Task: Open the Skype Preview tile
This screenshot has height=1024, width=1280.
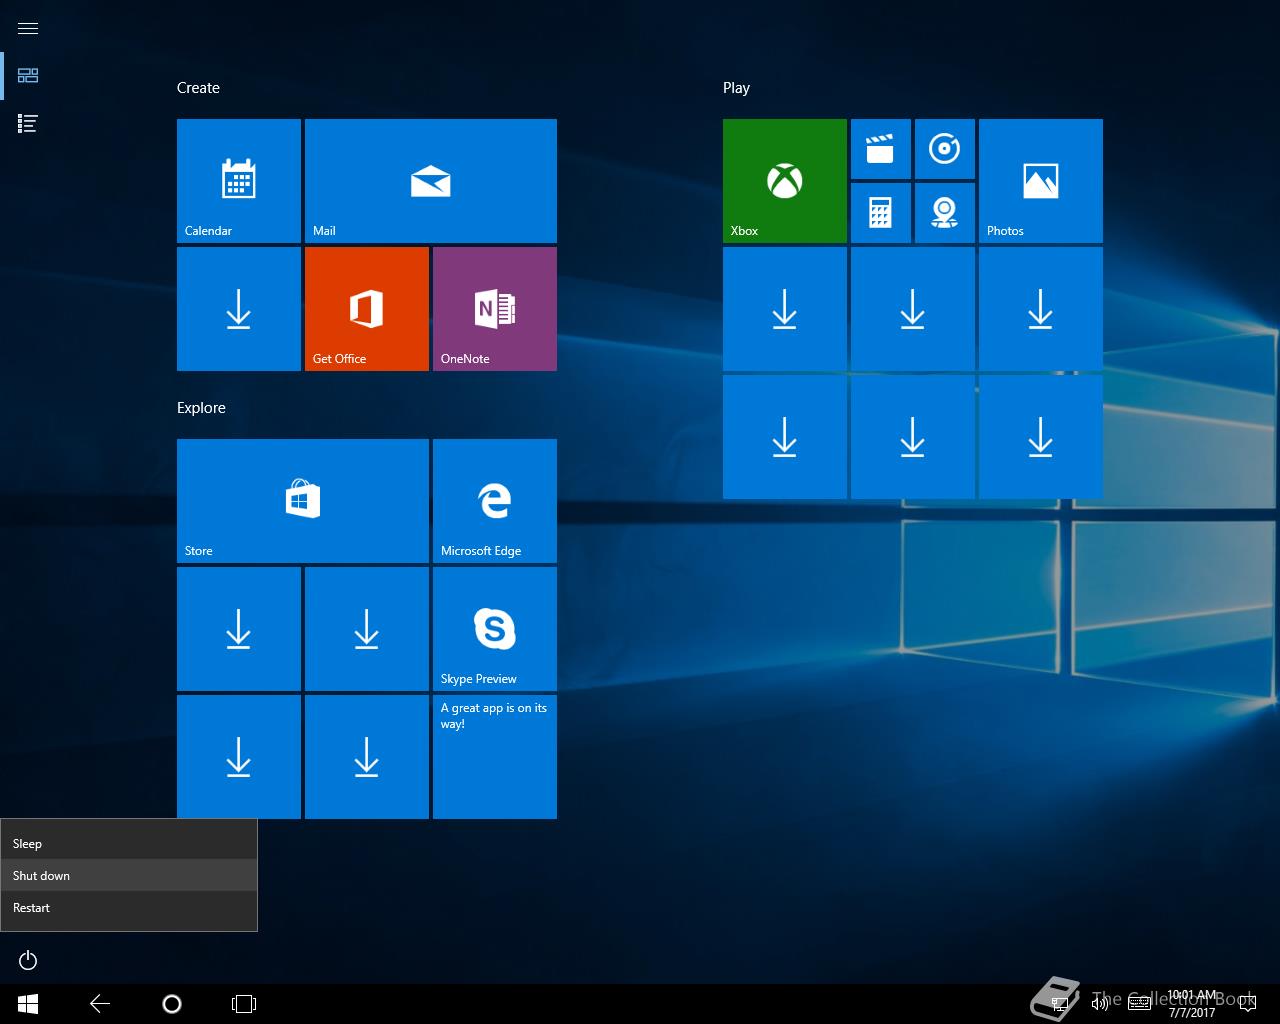Action: point(495,629)
